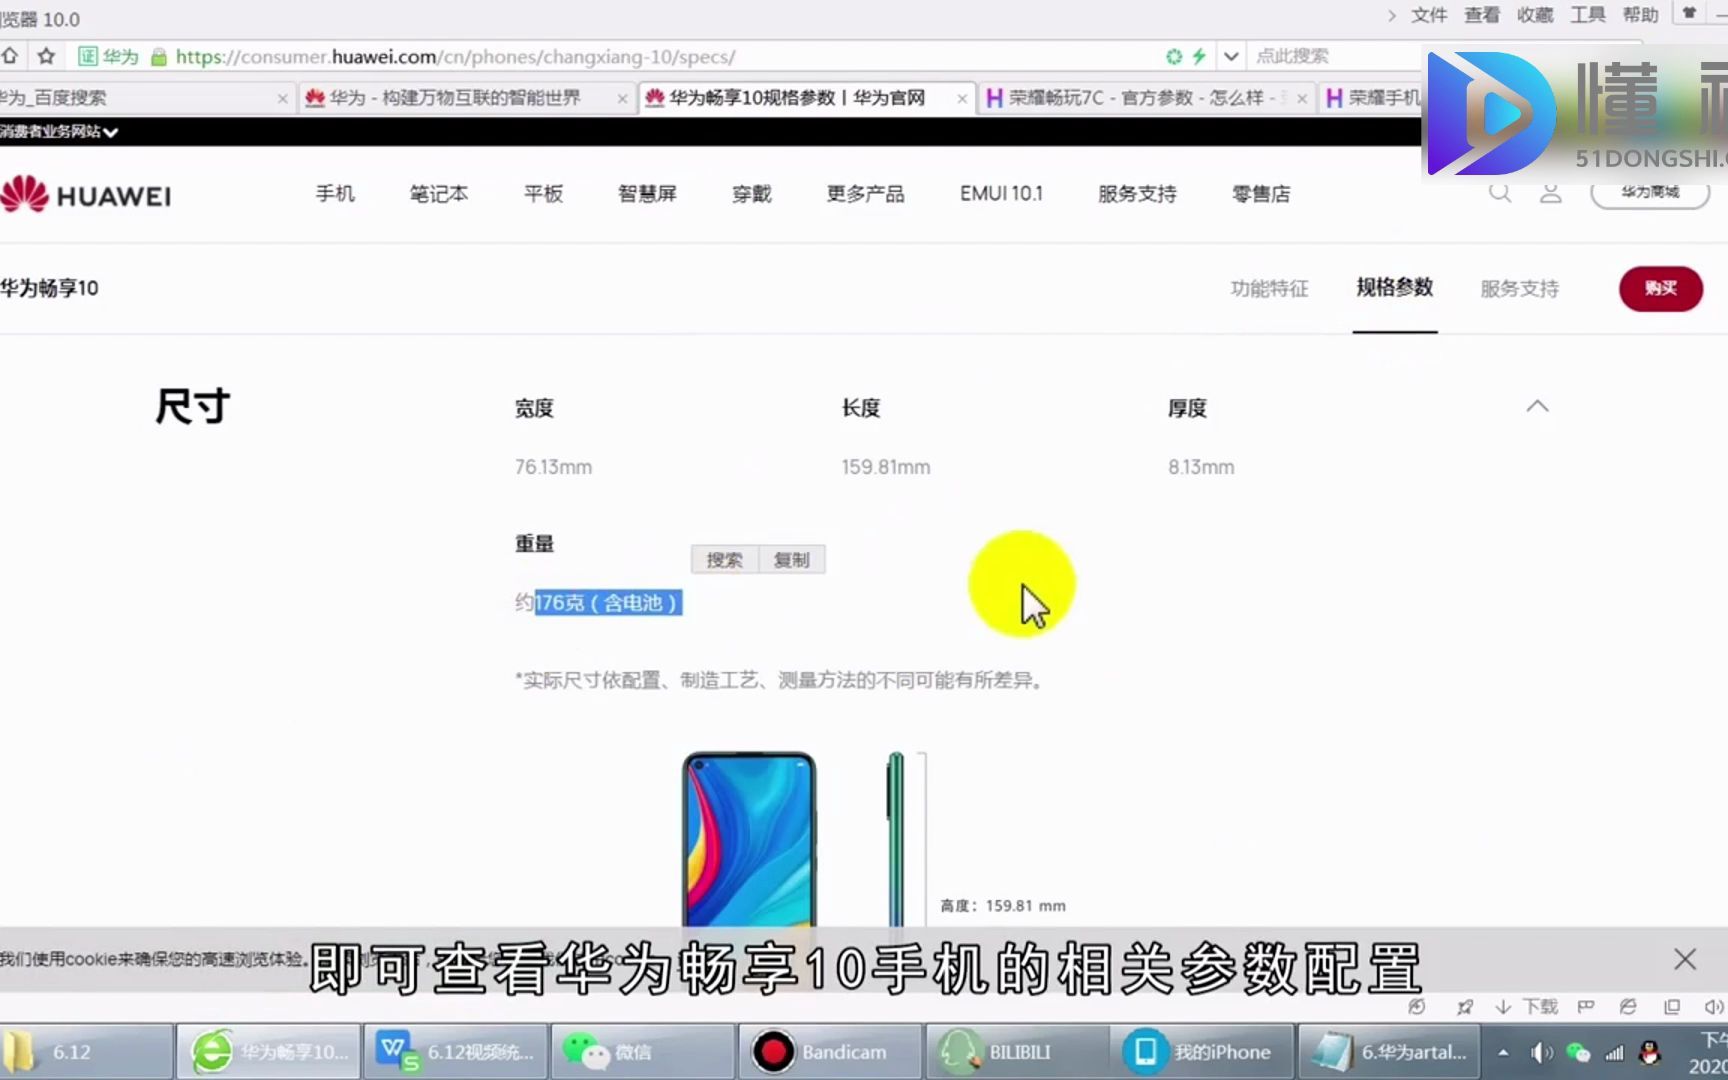The height and width of the screenshot is (1080, 1728).
Task: Click the network signal tray icon
Action: click(x=1614, y=1053)
